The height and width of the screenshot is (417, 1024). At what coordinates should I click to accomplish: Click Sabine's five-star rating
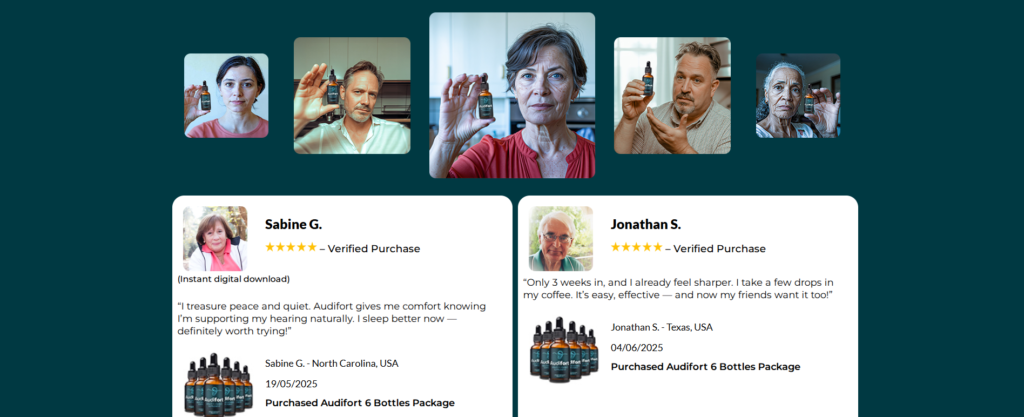(x=290, y=247)
